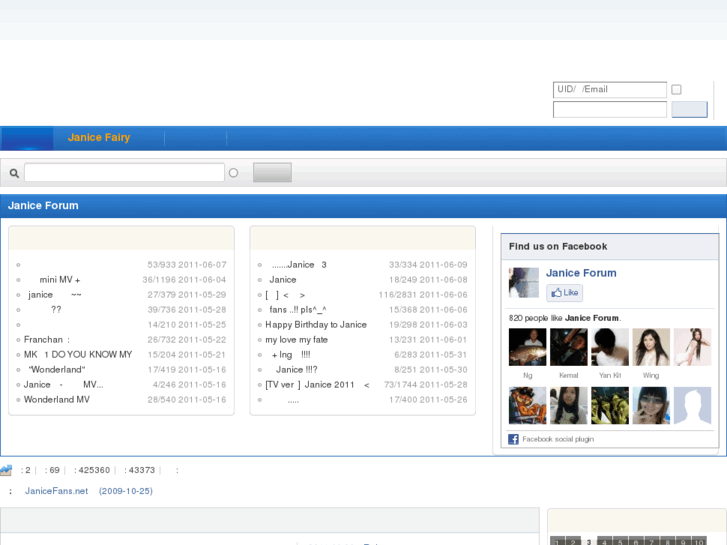The height and width of the screenshot is (545, 727).
Task: Click the (2009-10-25) date link
Action: (126, 491)
